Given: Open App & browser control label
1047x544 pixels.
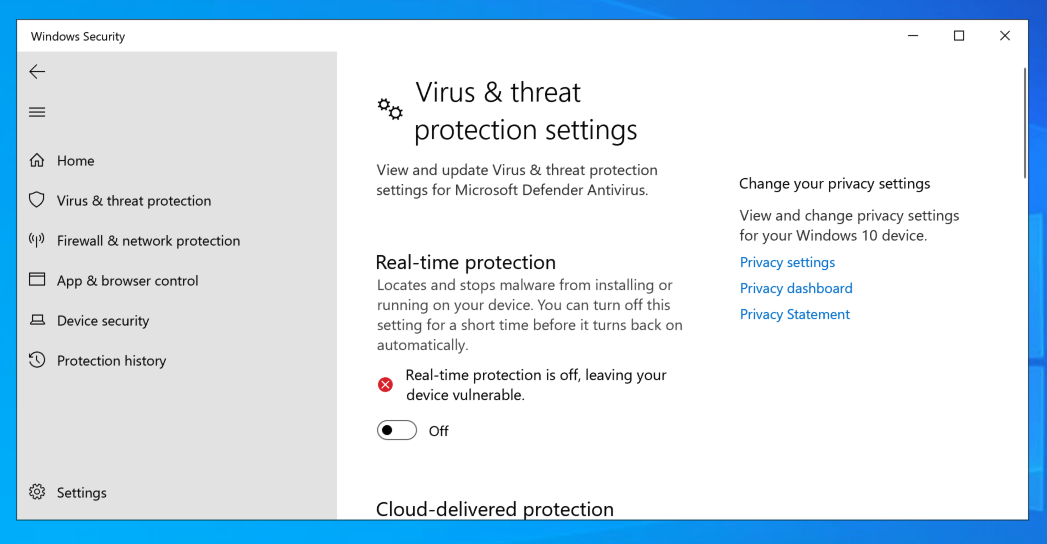Looking at the screenshot, I should pos(128,280).
